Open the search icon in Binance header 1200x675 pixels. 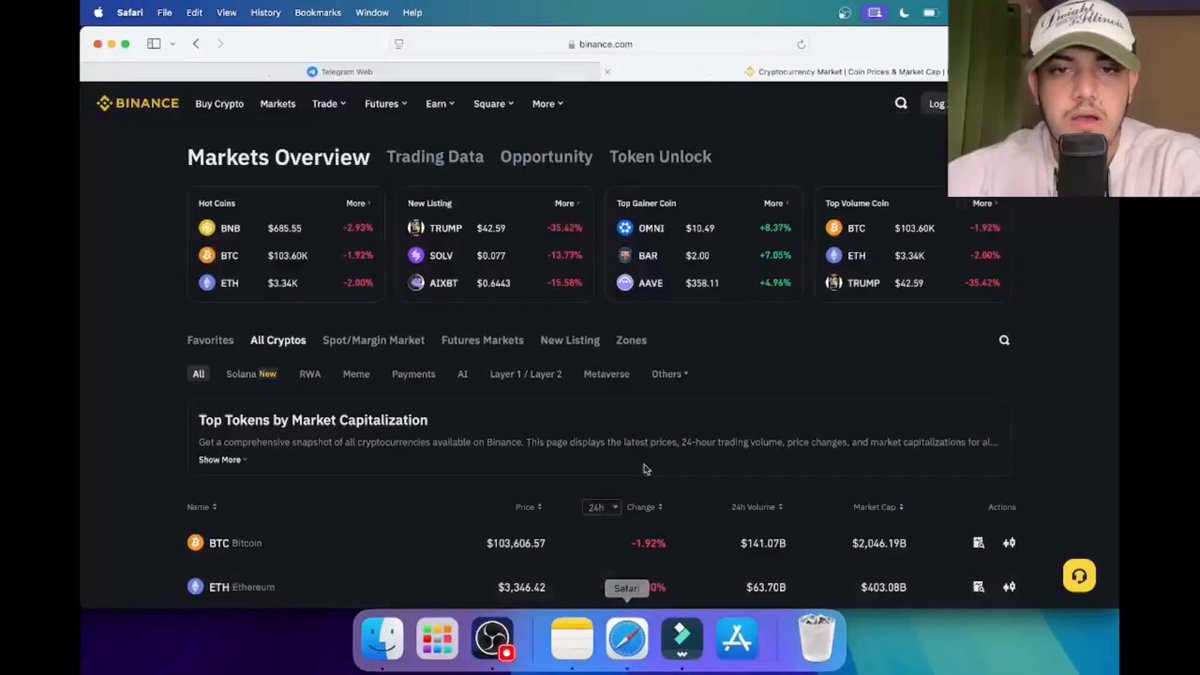coord(901,103)
